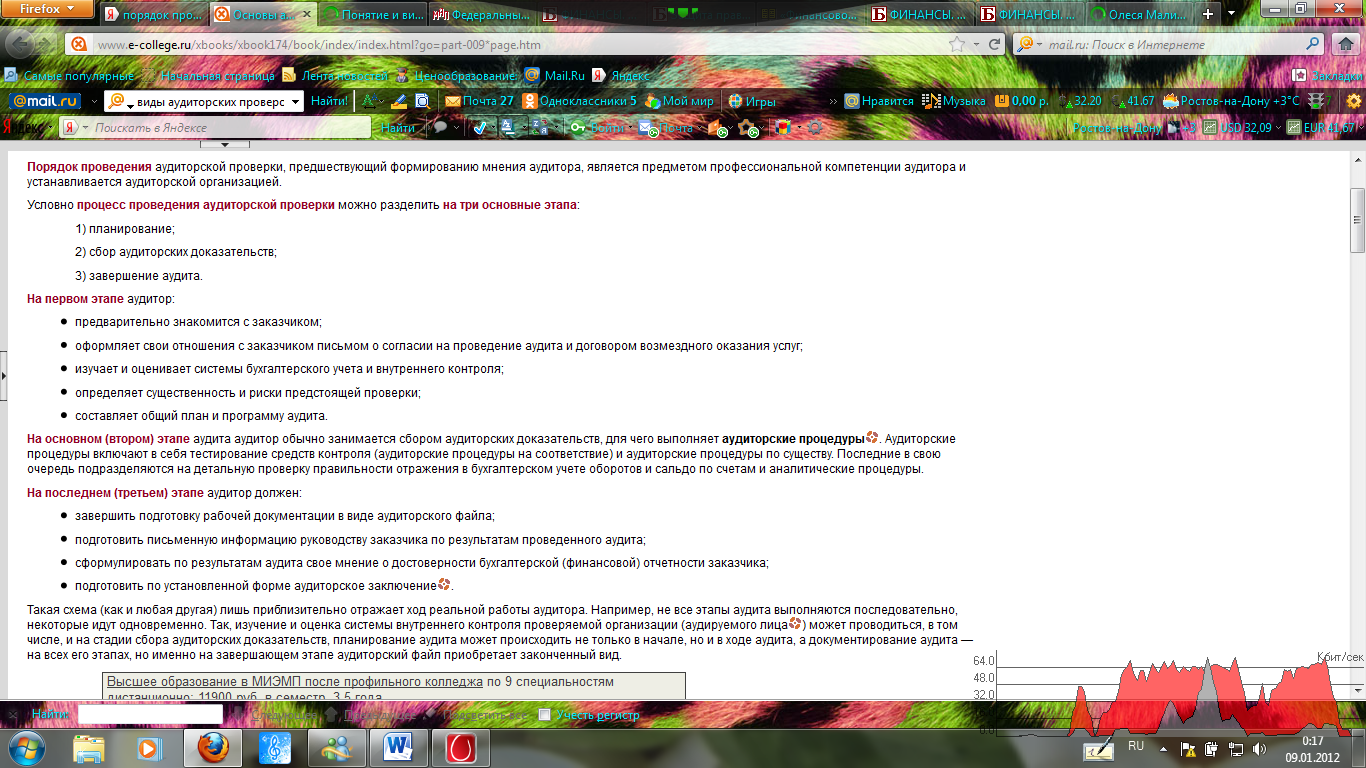This screenshot has height=768, width=1366.
Task: Click the speech bubble icon on Yandex bar
Action: 439,128
